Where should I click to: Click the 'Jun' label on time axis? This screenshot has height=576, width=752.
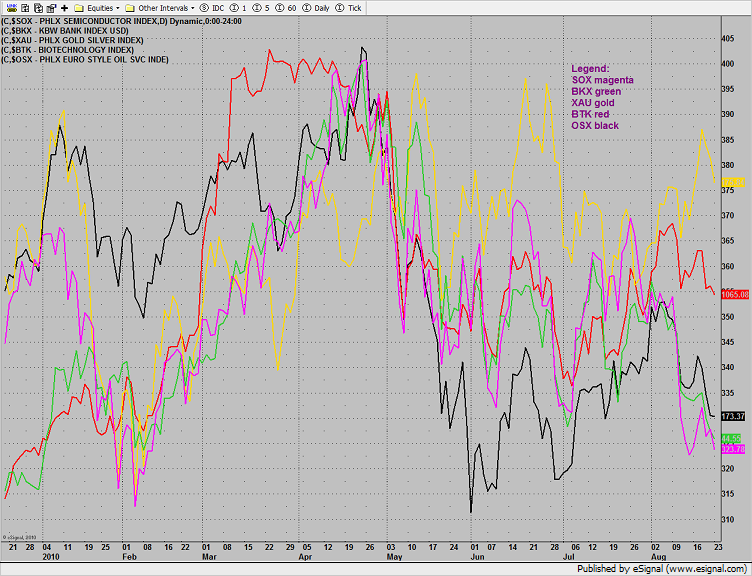(478, 557)
